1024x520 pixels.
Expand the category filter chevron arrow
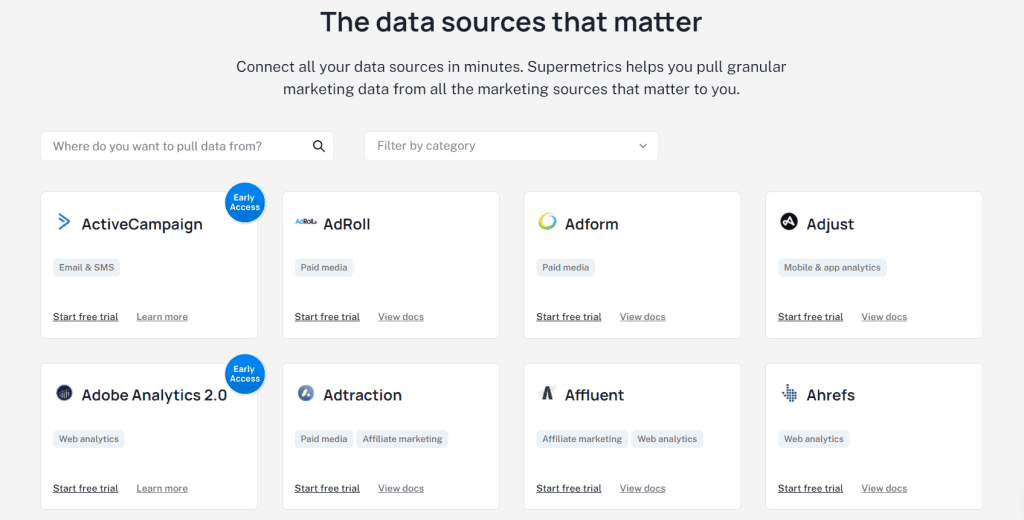(x=643, y=146)
